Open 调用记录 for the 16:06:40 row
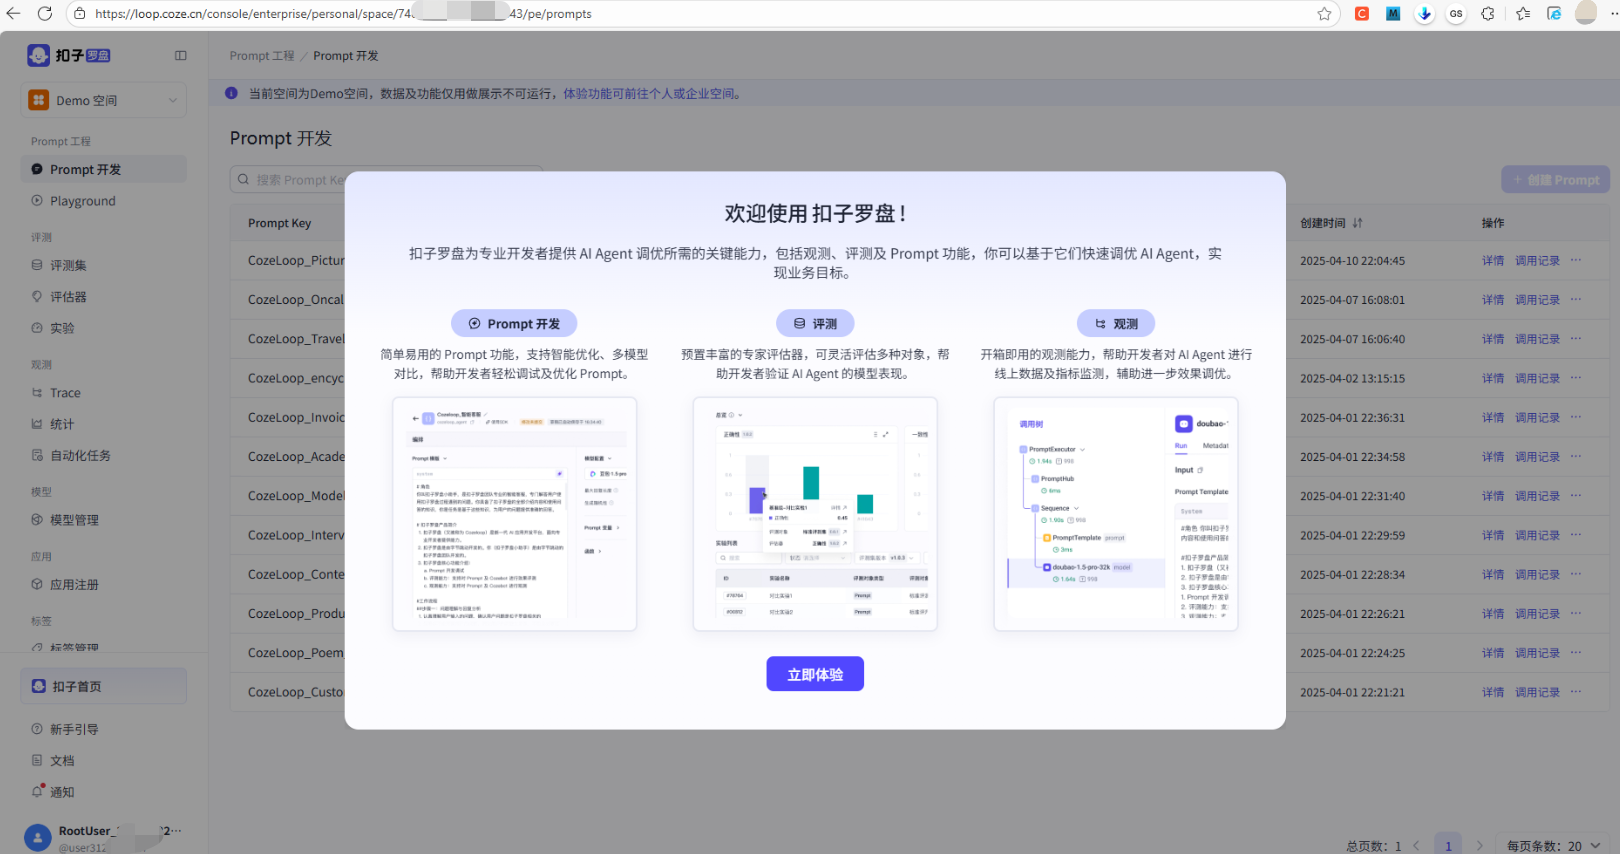The height and width of the screenshot is (854, 1620). pyautogui.click(x=1537, y=339)
